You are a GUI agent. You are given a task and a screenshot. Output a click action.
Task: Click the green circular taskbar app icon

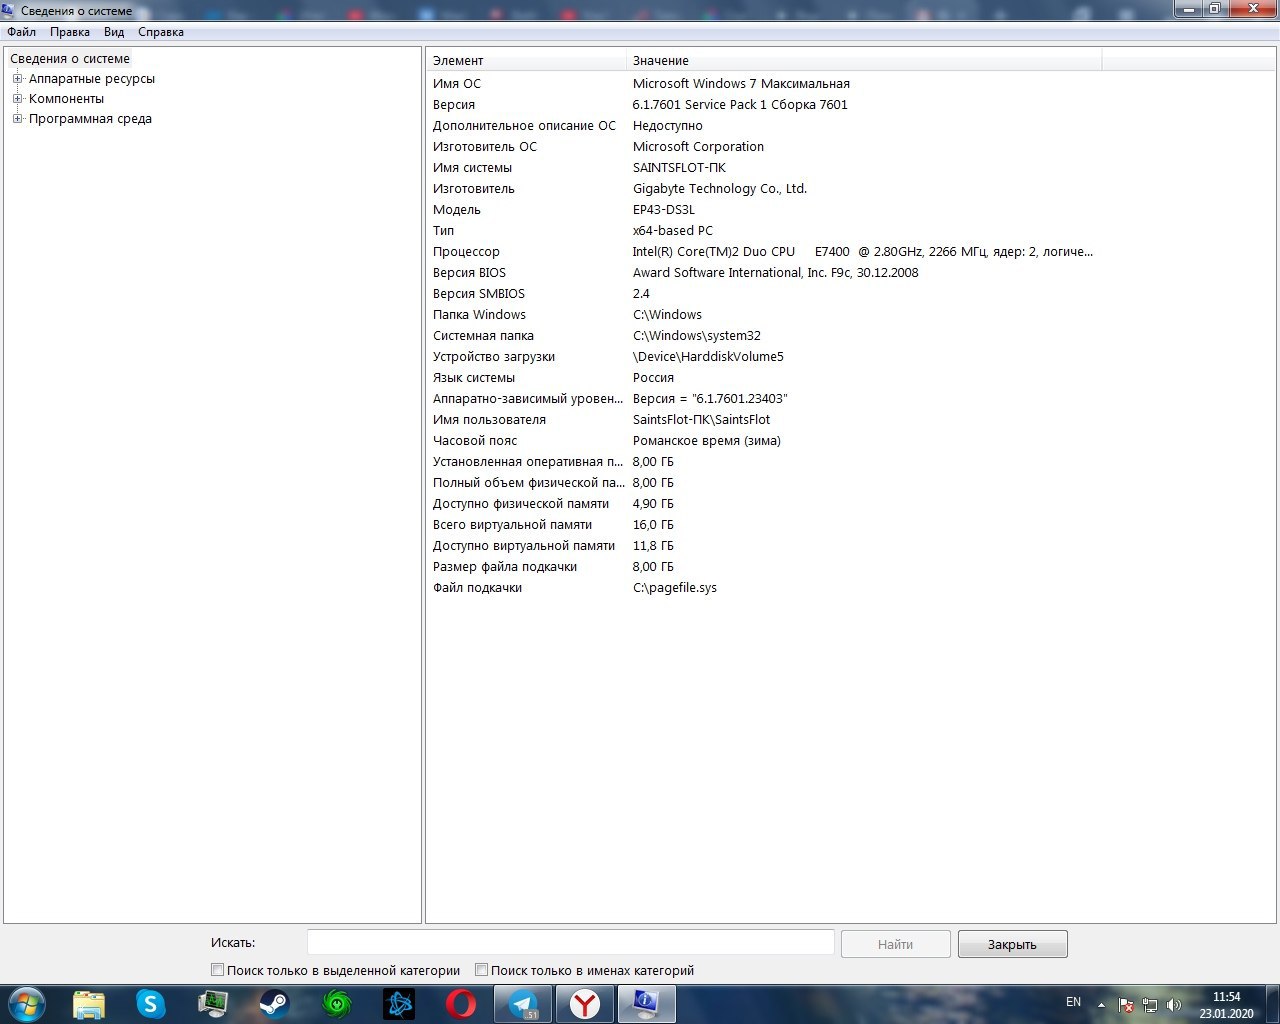coord(337,1004)
